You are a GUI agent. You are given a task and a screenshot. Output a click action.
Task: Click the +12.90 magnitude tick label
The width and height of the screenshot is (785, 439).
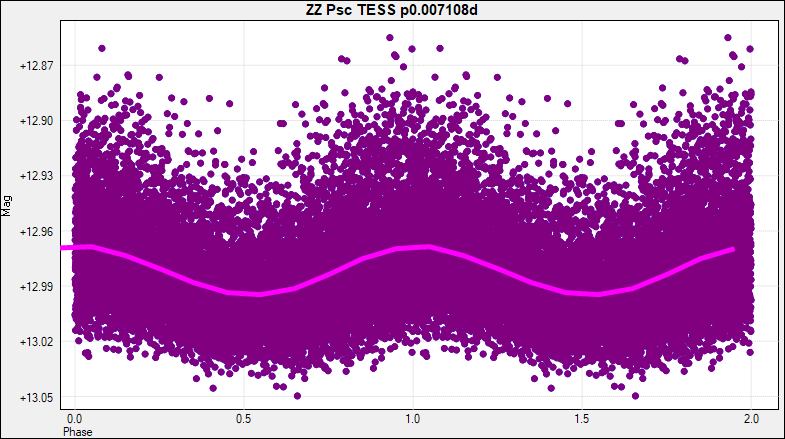pyautogui.click(x=37, y=121)
